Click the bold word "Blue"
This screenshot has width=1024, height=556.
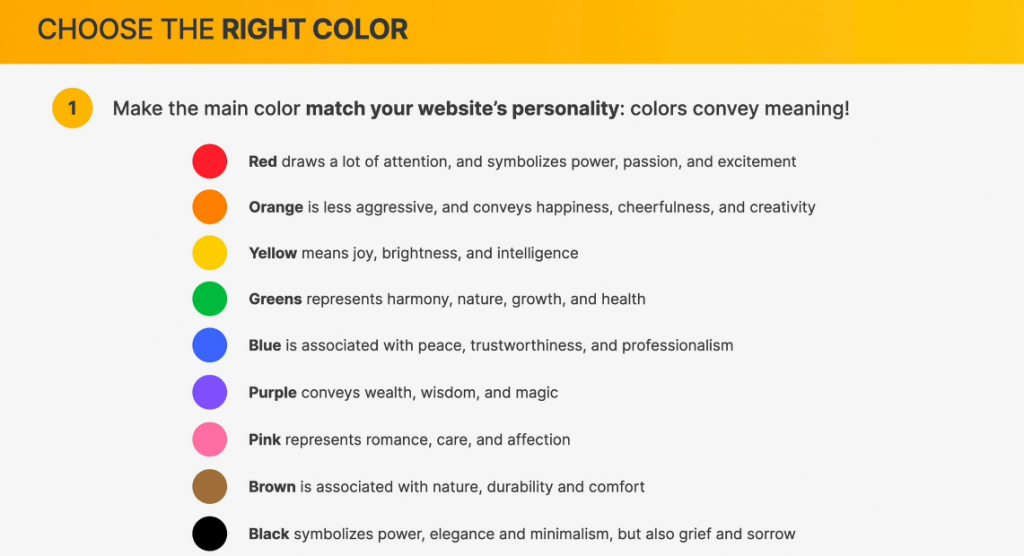(x=265, y=345)
